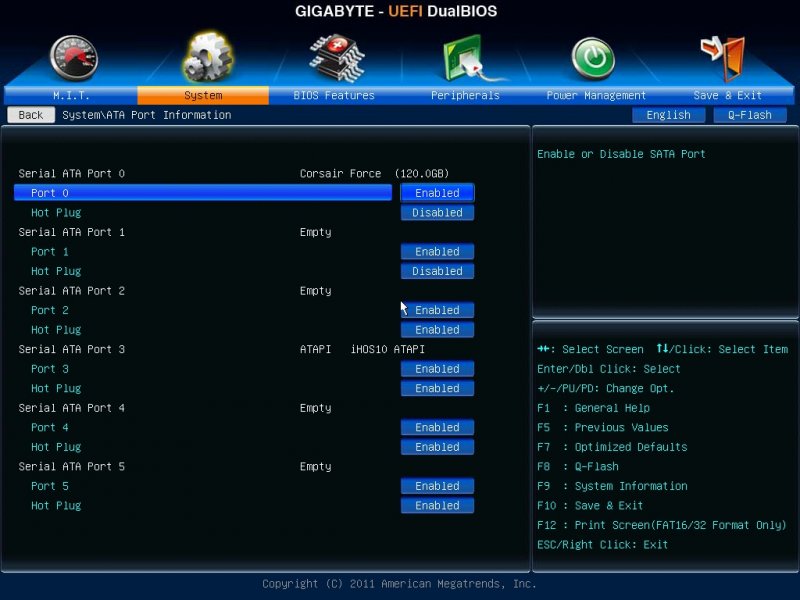This screenshot has width=800, height=600.
Task: Open the Port 5 Enabled option selector
Action: pos(437,486)
